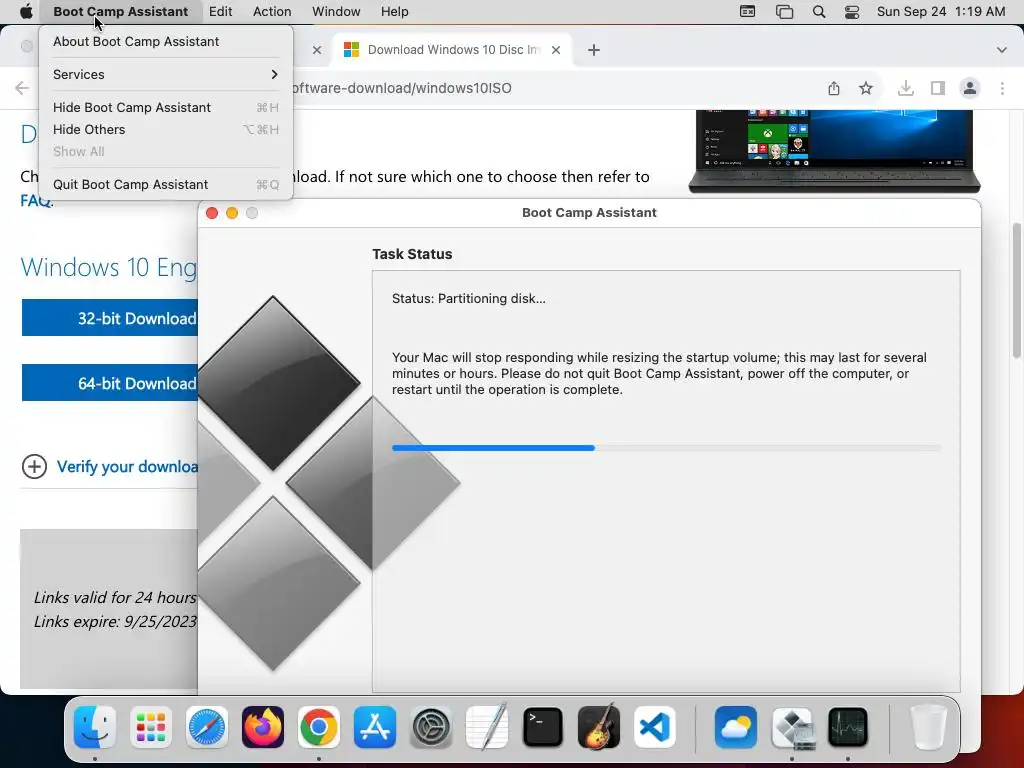The image size is (1024, 768).
Task: Click 32-bit Download button
Action: coord(110,318)
